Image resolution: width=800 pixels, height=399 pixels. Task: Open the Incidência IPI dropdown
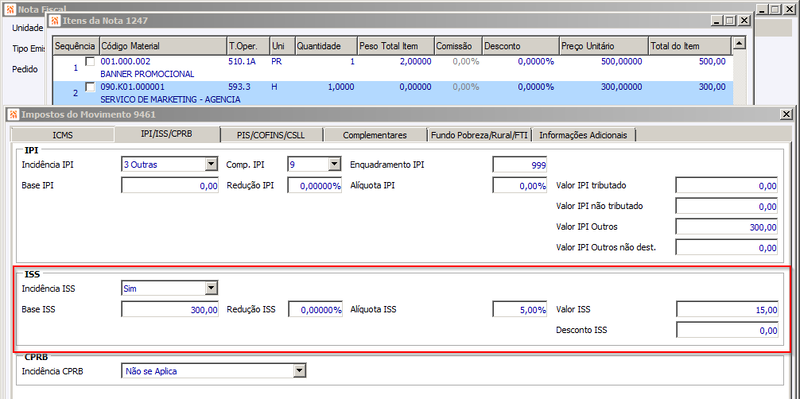[x=211, y=165]
